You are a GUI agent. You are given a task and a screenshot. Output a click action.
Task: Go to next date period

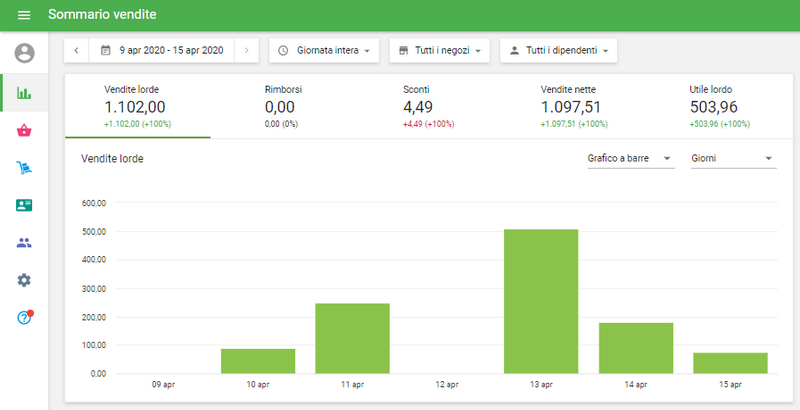(x=247, y=50)
